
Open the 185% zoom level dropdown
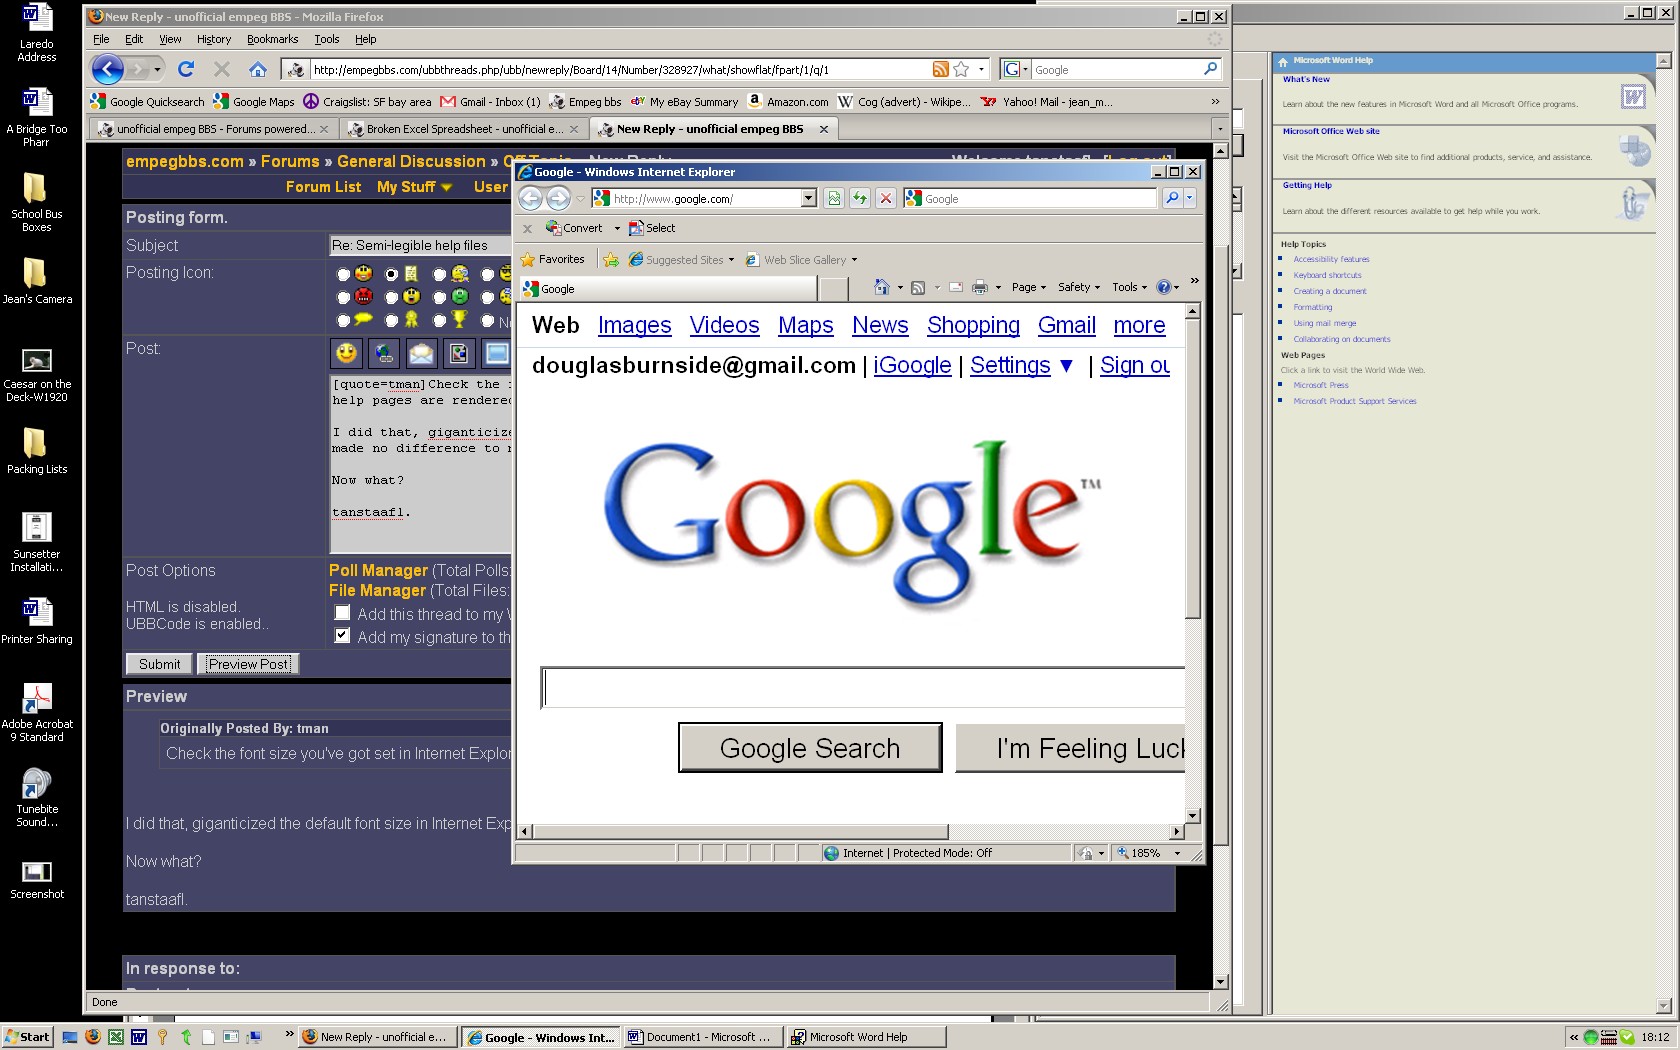click(x=1177, y=853)
